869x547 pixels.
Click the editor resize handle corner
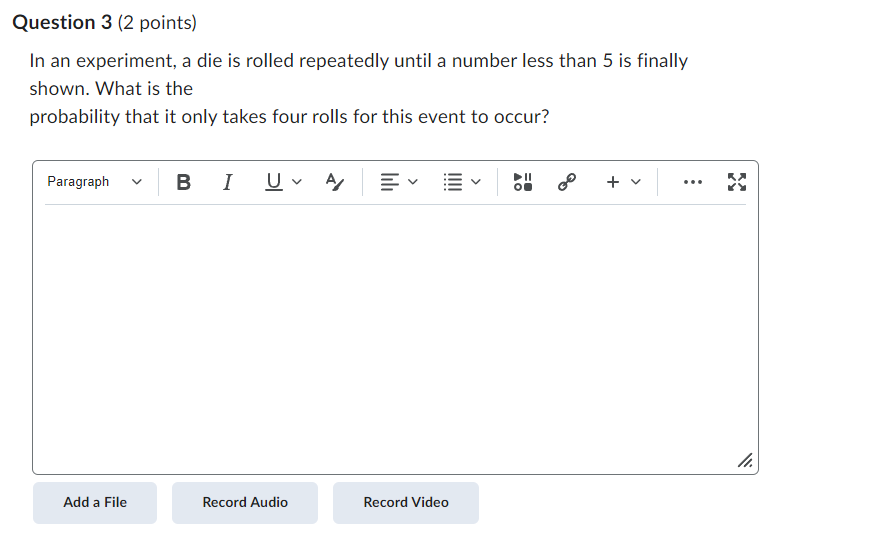tap(745, 461)
